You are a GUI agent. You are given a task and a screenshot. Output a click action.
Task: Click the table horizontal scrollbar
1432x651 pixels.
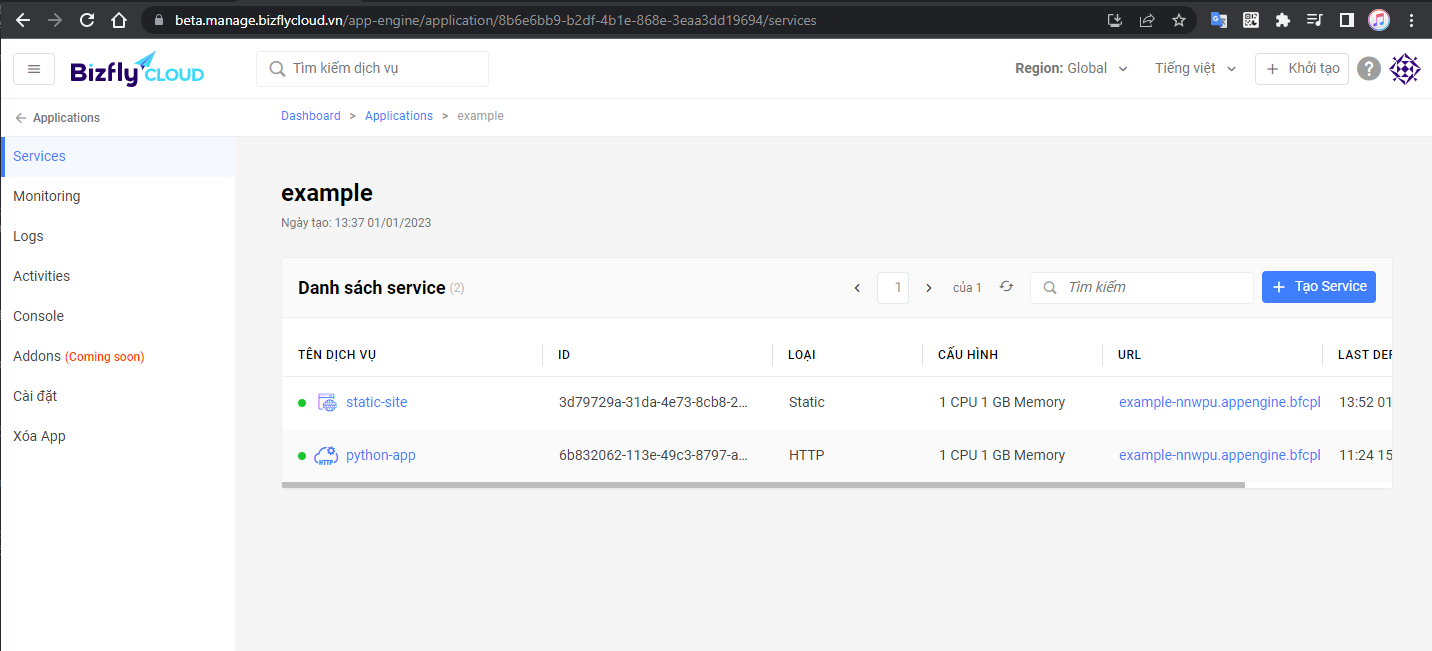[x=763, y=484]
